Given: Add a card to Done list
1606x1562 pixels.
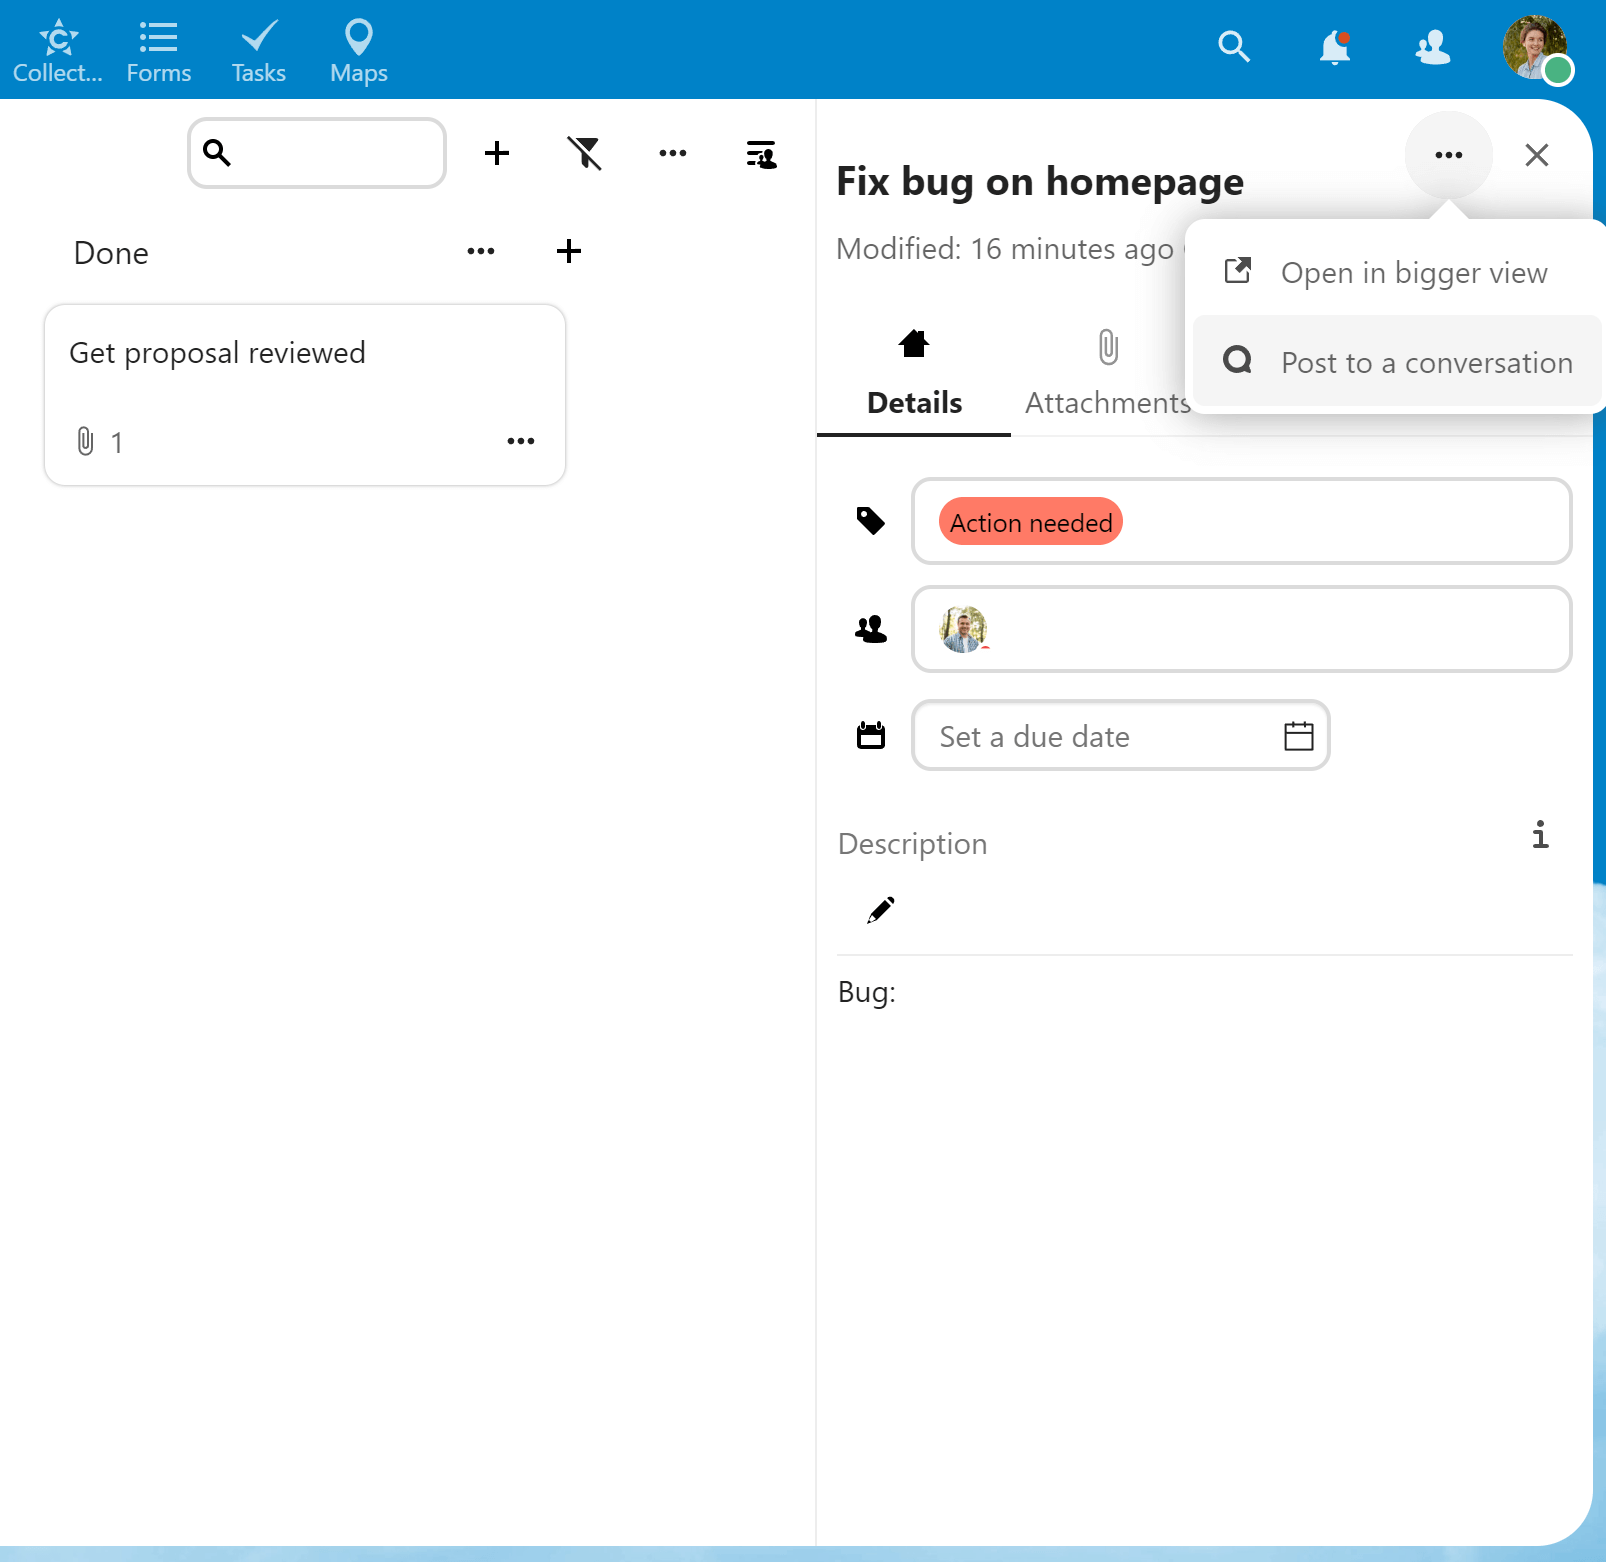Looking at the screenshot, I should 569,251.
